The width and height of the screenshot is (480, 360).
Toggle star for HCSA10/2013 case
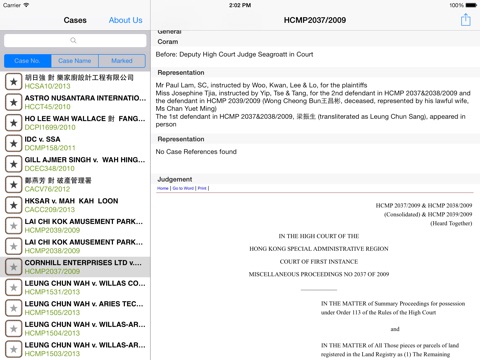(x=14, y=82)
